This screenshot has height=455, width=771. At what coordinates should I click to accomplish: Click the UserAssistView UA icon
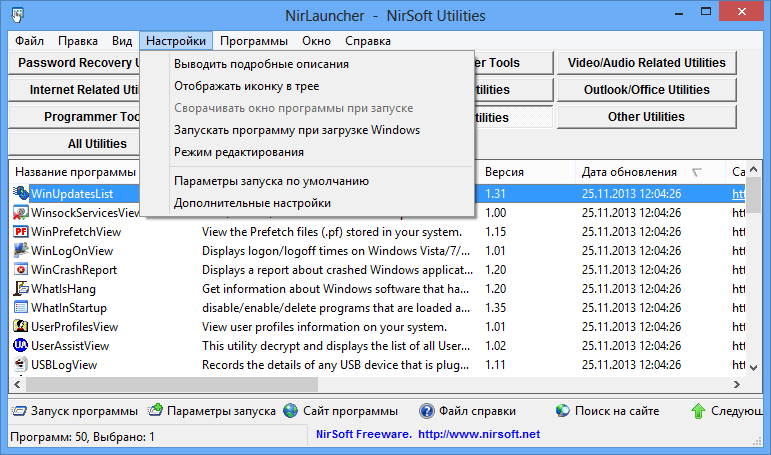pos(21,346)
